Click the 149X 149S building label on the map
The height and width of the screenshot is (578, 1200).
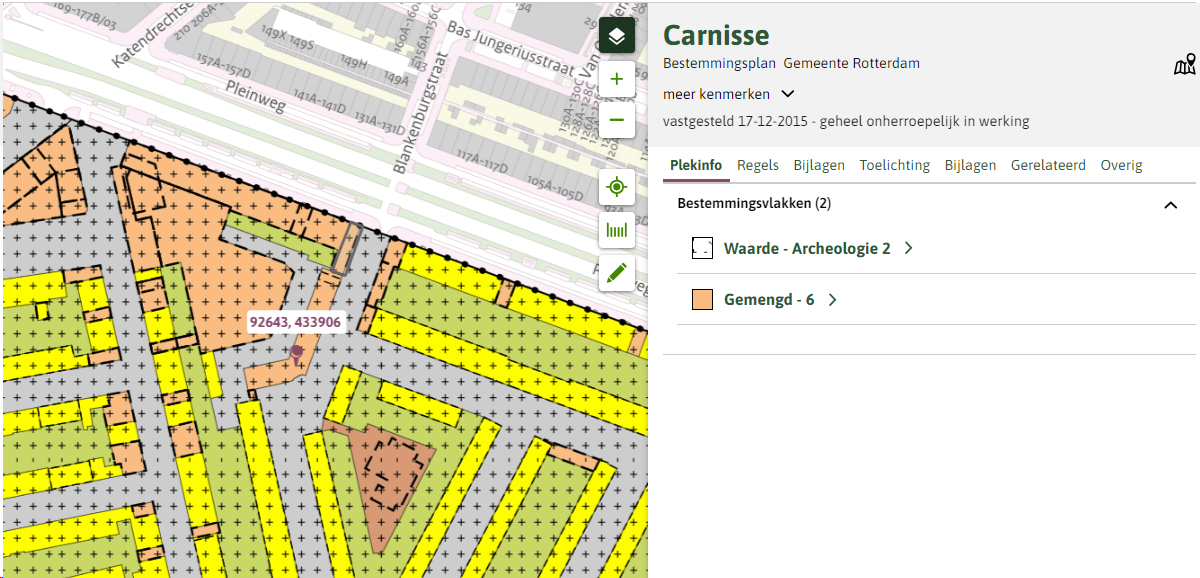pos(288,40)
